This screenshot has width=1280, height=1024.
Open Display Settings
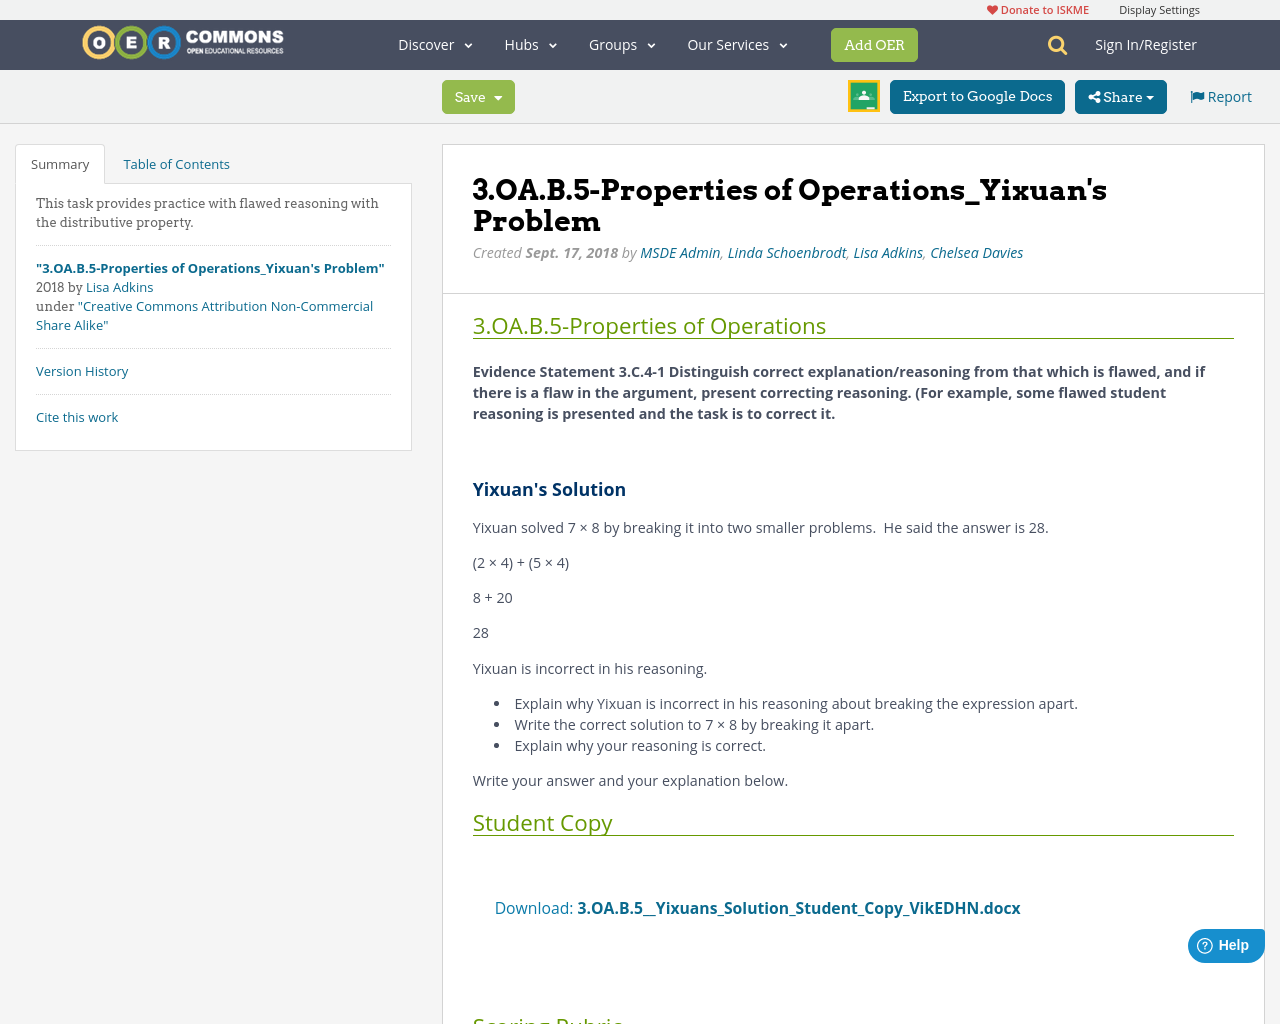1159,9
